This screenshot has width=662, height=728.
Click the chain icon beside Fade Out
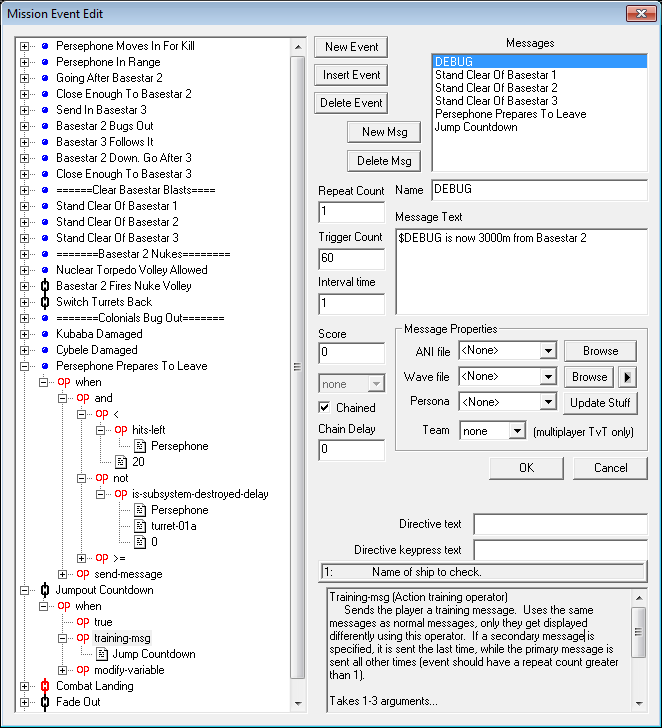45,702
